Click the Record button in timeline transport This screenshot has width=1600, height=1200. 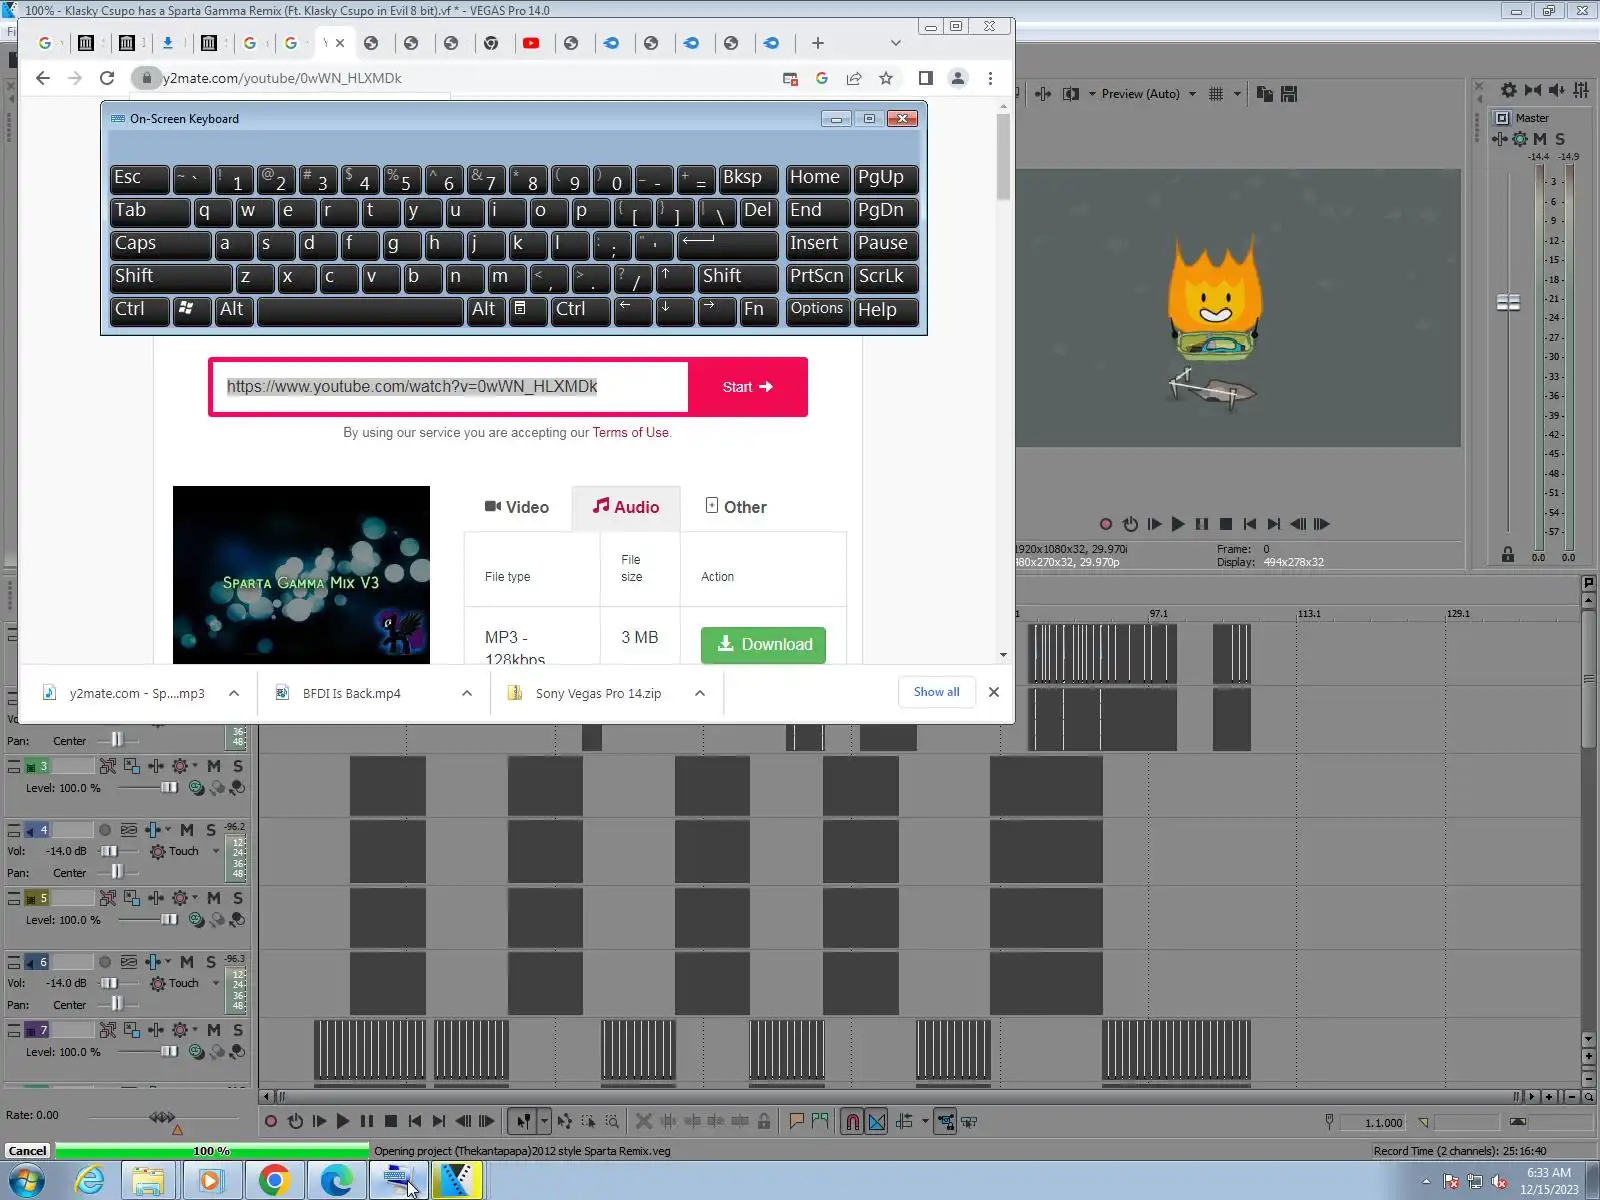271,1121
